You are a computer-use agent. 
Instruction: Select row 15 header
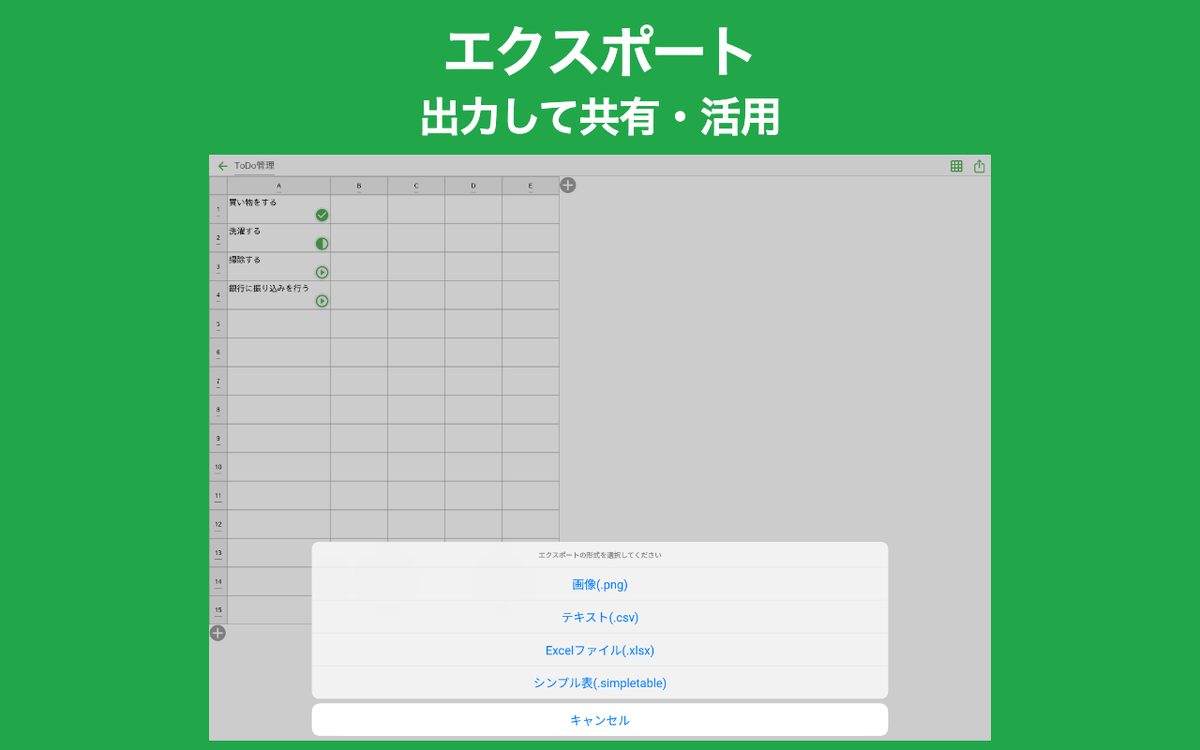(218, 610)
